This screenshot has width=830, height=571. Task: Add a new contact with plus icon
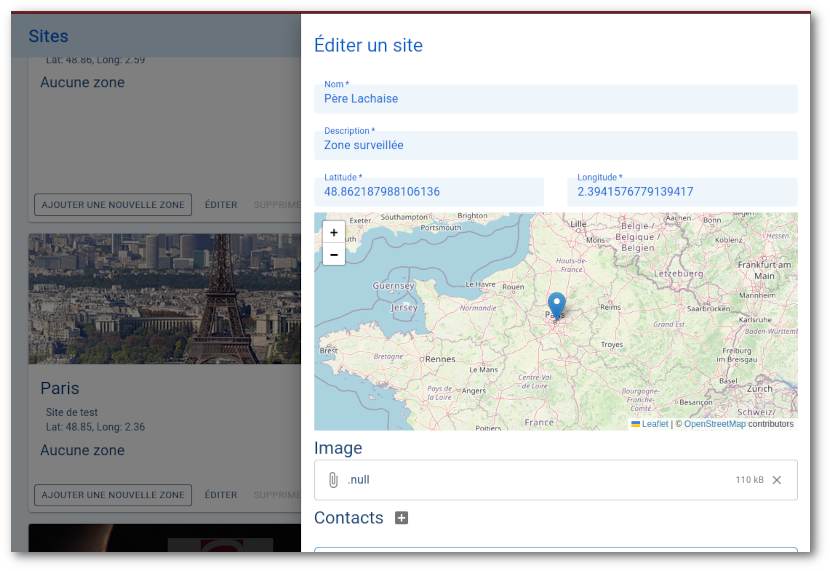coord(401,518)
